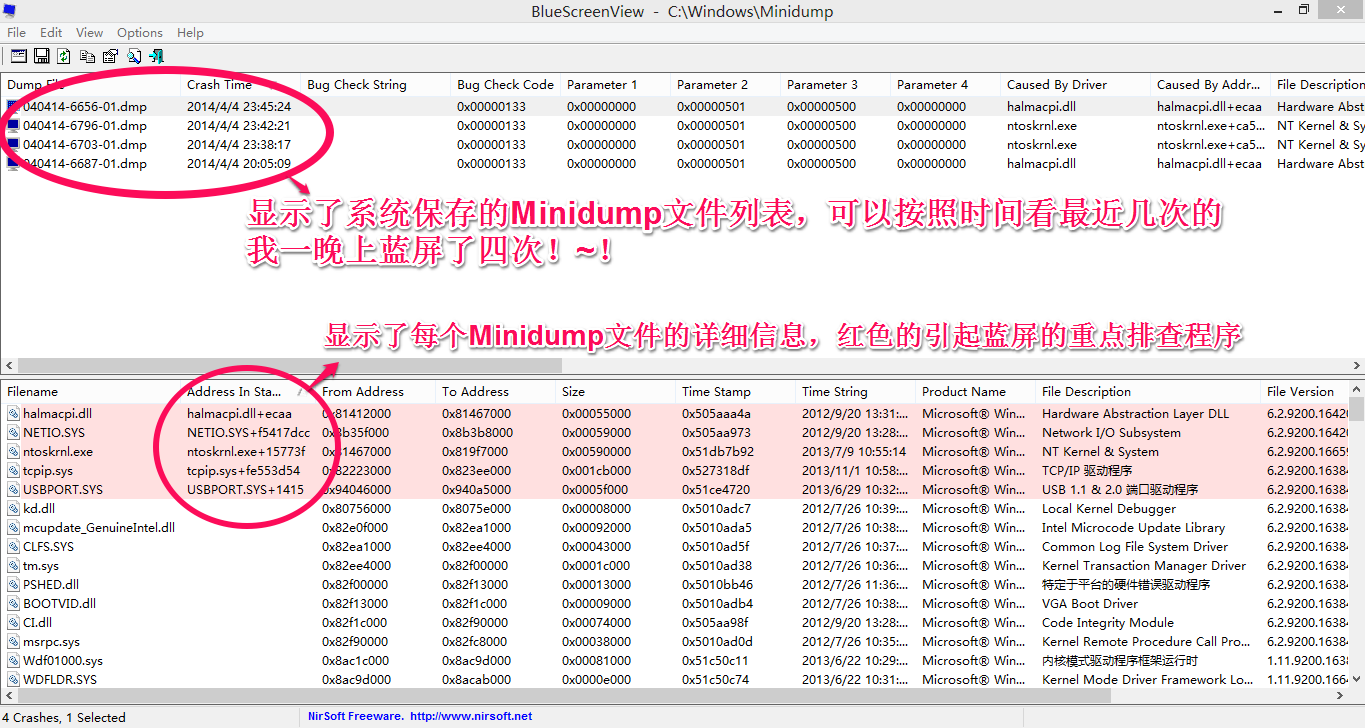Open the NirSoft website link
The height and width of the screenshot is (728, 1365).
[x=470, y=716]
